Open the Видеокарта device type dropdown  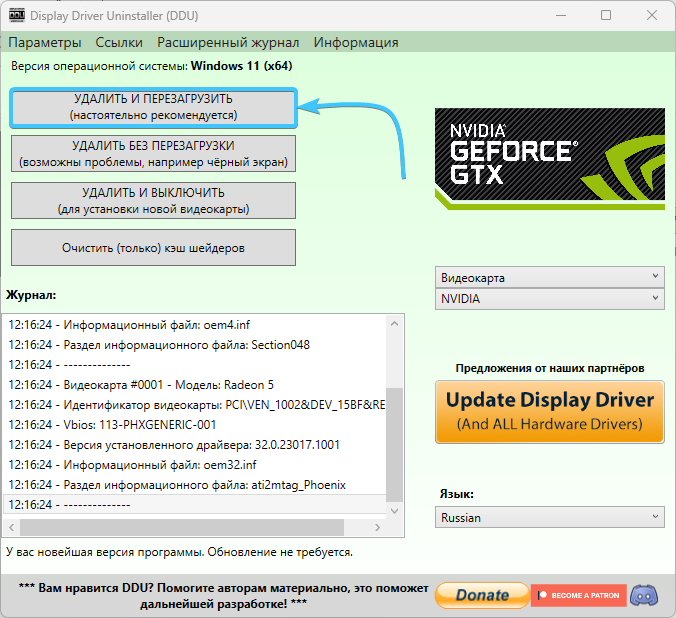[550, 277]
